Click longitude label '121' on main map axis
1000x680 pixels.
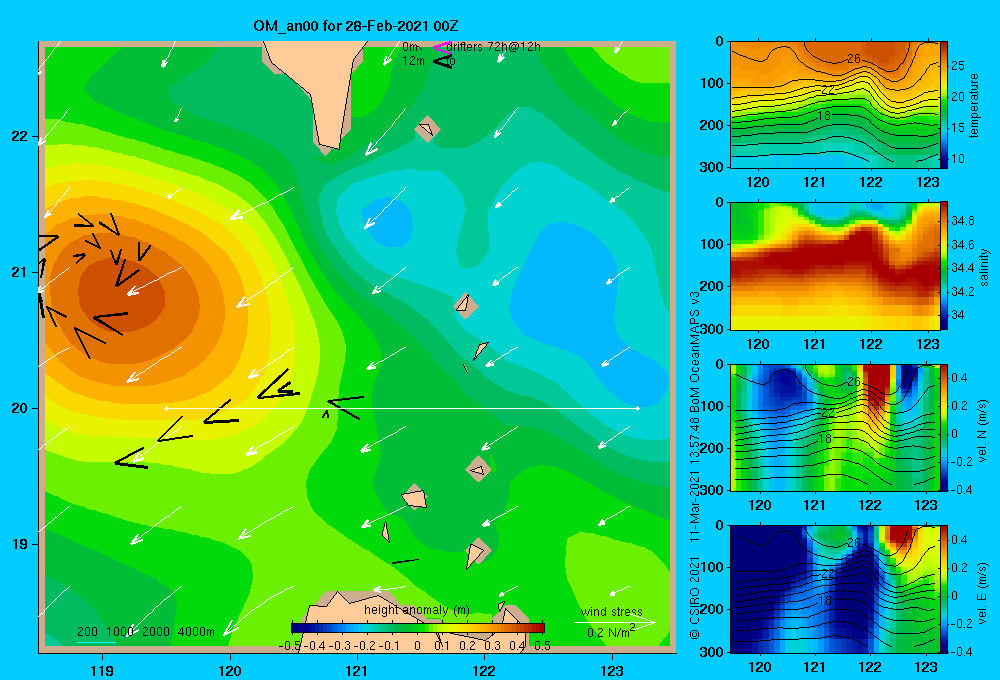pyautogui.click(x=357, y=670)
